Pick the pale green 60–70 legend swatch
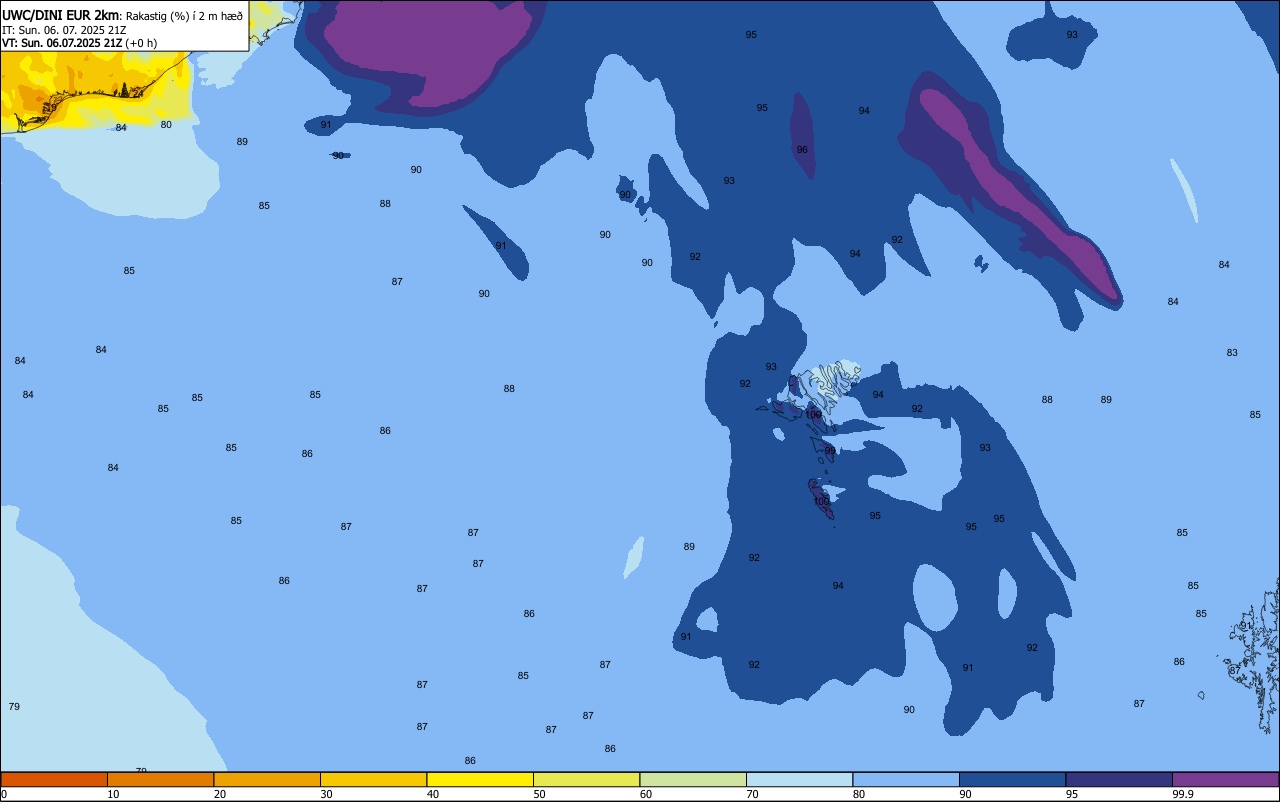This screenshot has height=802, width=1280. click(x=693, y=779)
